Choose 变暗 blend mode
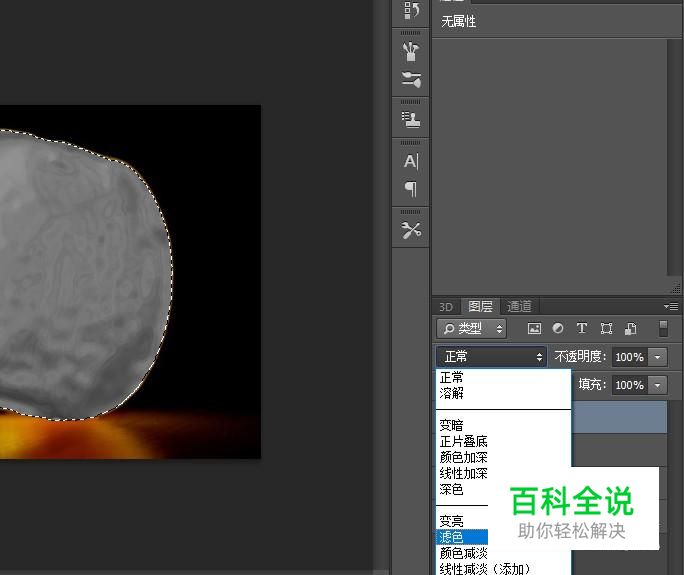The width and height of the screenshot is (684, 575). coord(503,425)
